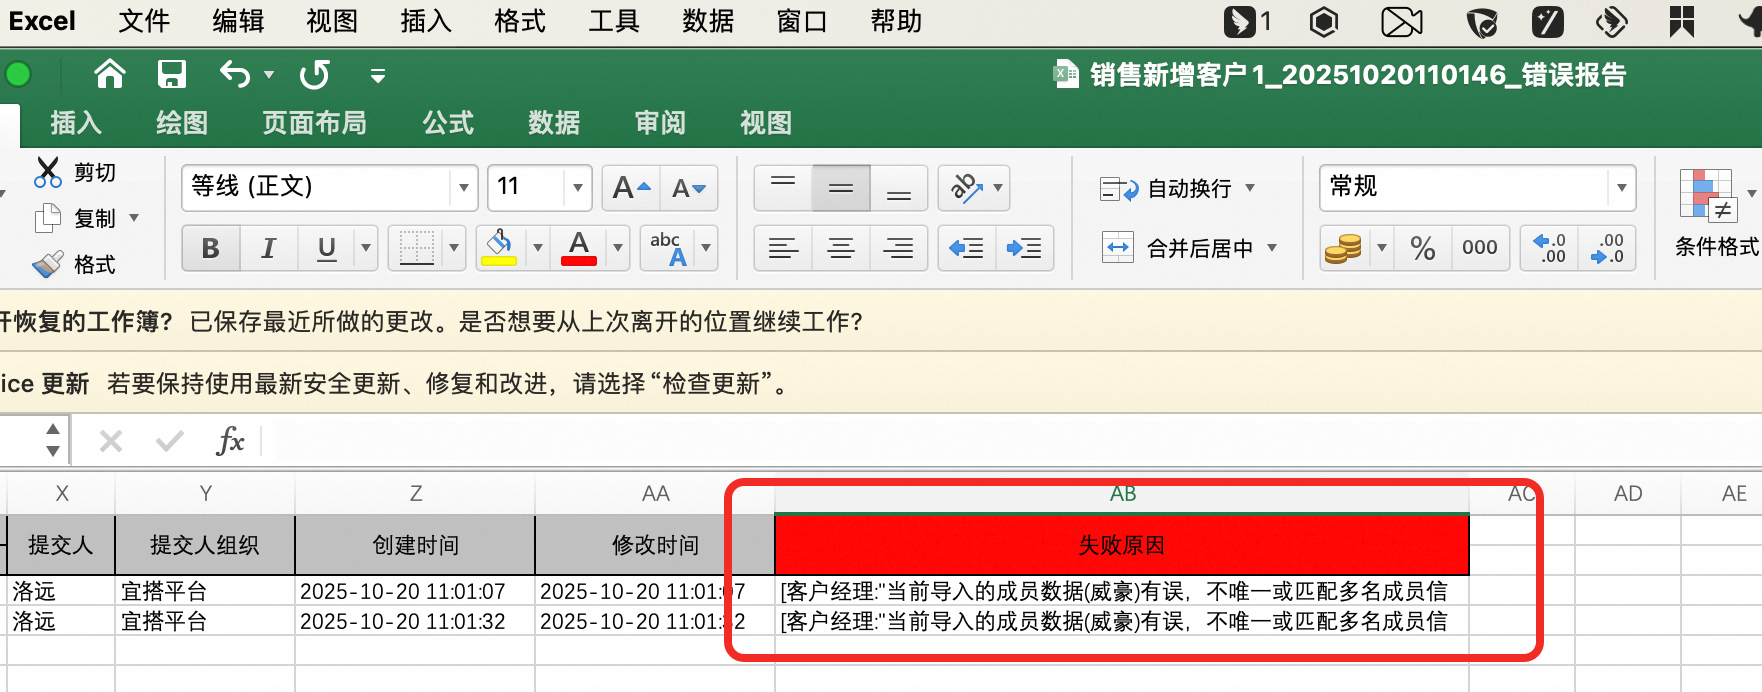Apply percent style with the % icon
Image resolution: width=1762 pixels, height=692 pixels.
[1422, 248]
